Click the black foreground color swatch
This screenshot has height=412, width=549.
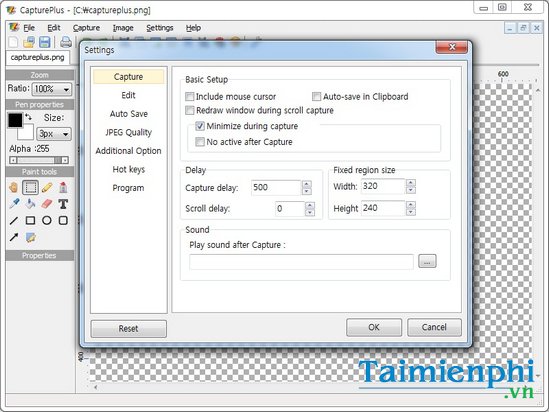(15, 120)
